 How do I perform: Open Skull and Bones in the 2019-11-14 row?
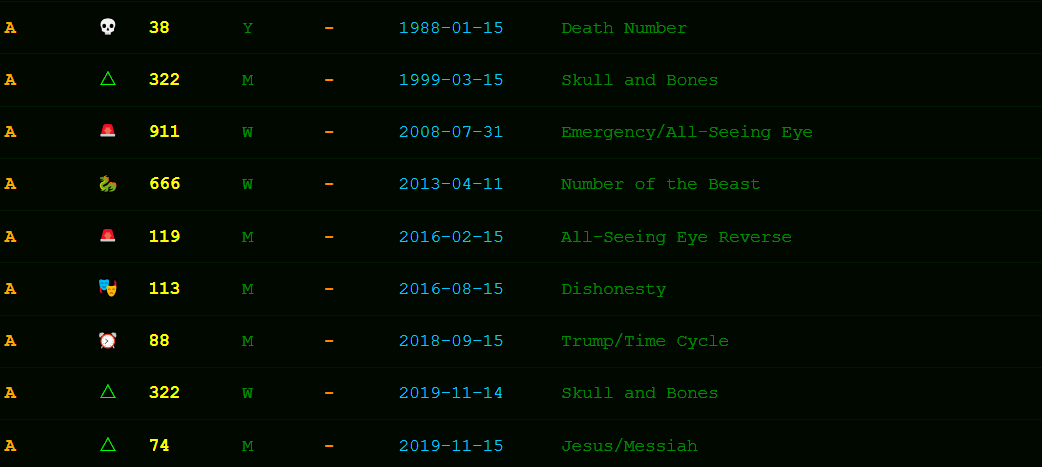point(640,393)
